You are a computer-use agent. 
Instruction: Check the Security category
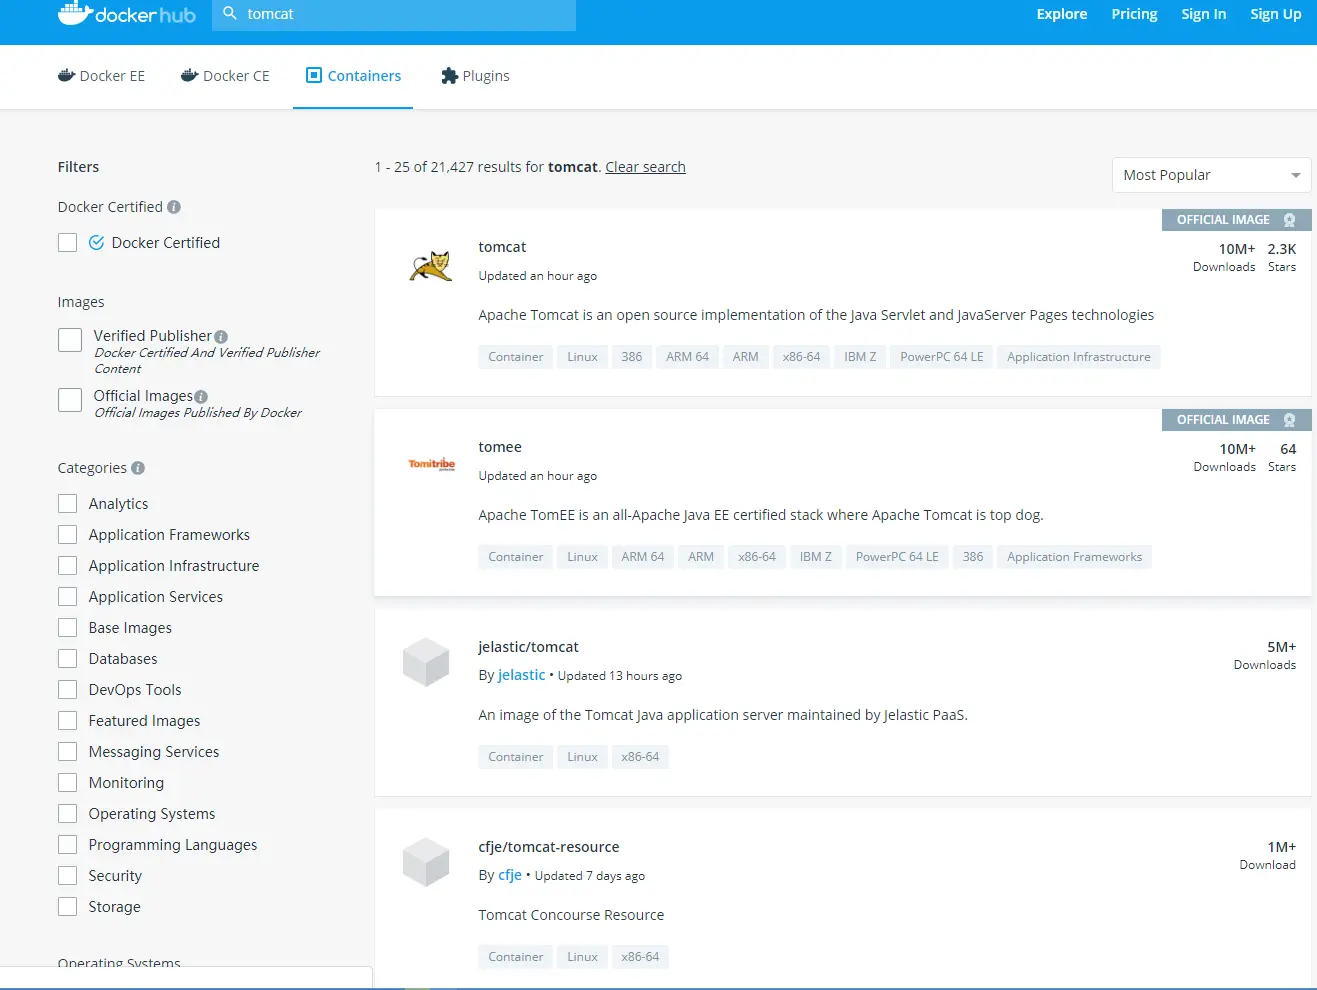(x=68, y=876)
